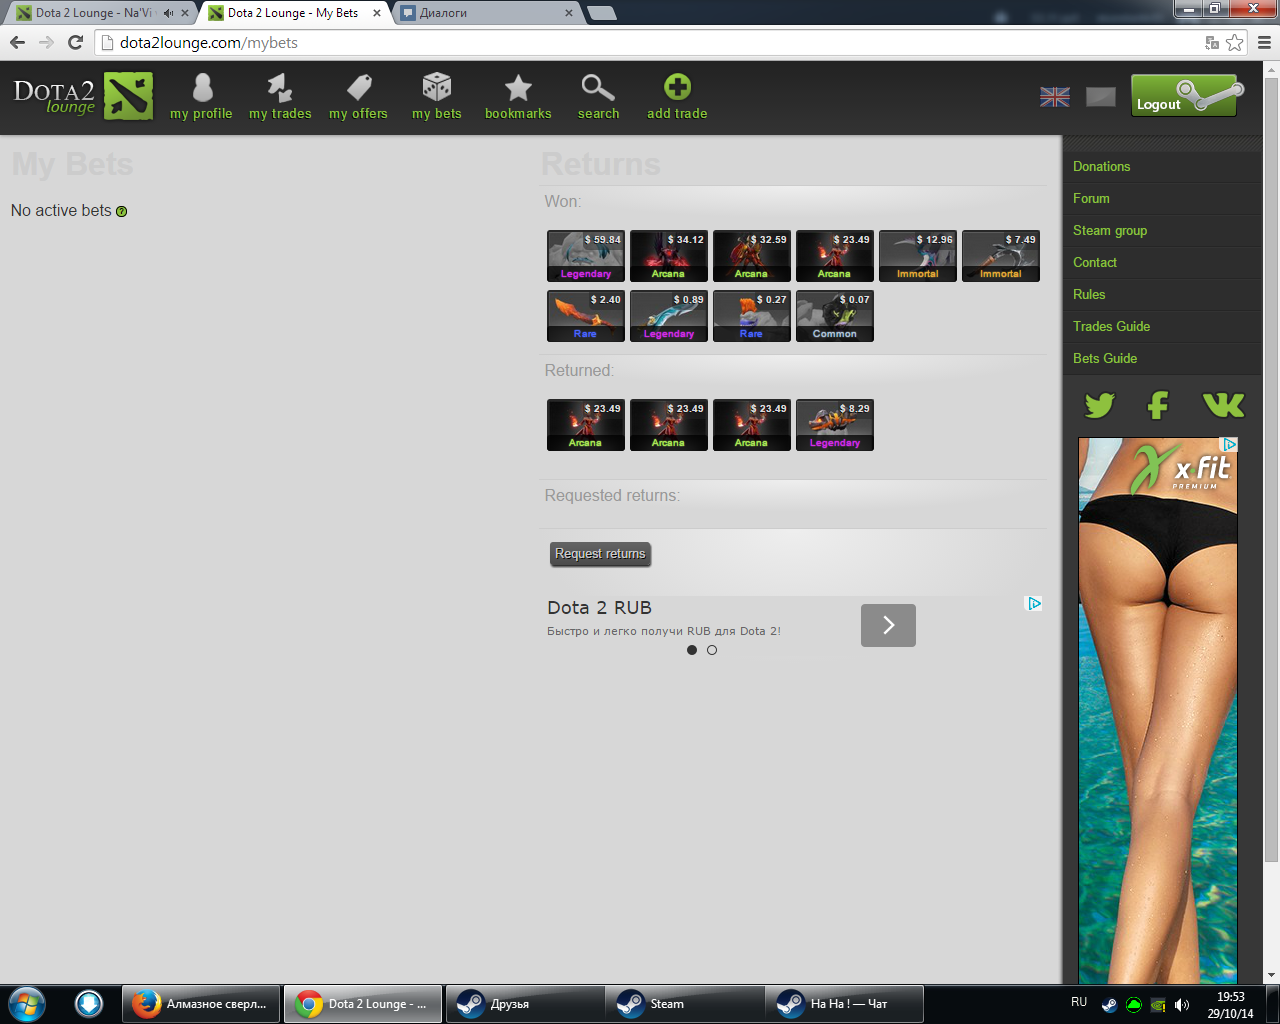Click the Dota 2 Lounge logo
Screen dimensions: 1280x1024
point(83,96)
